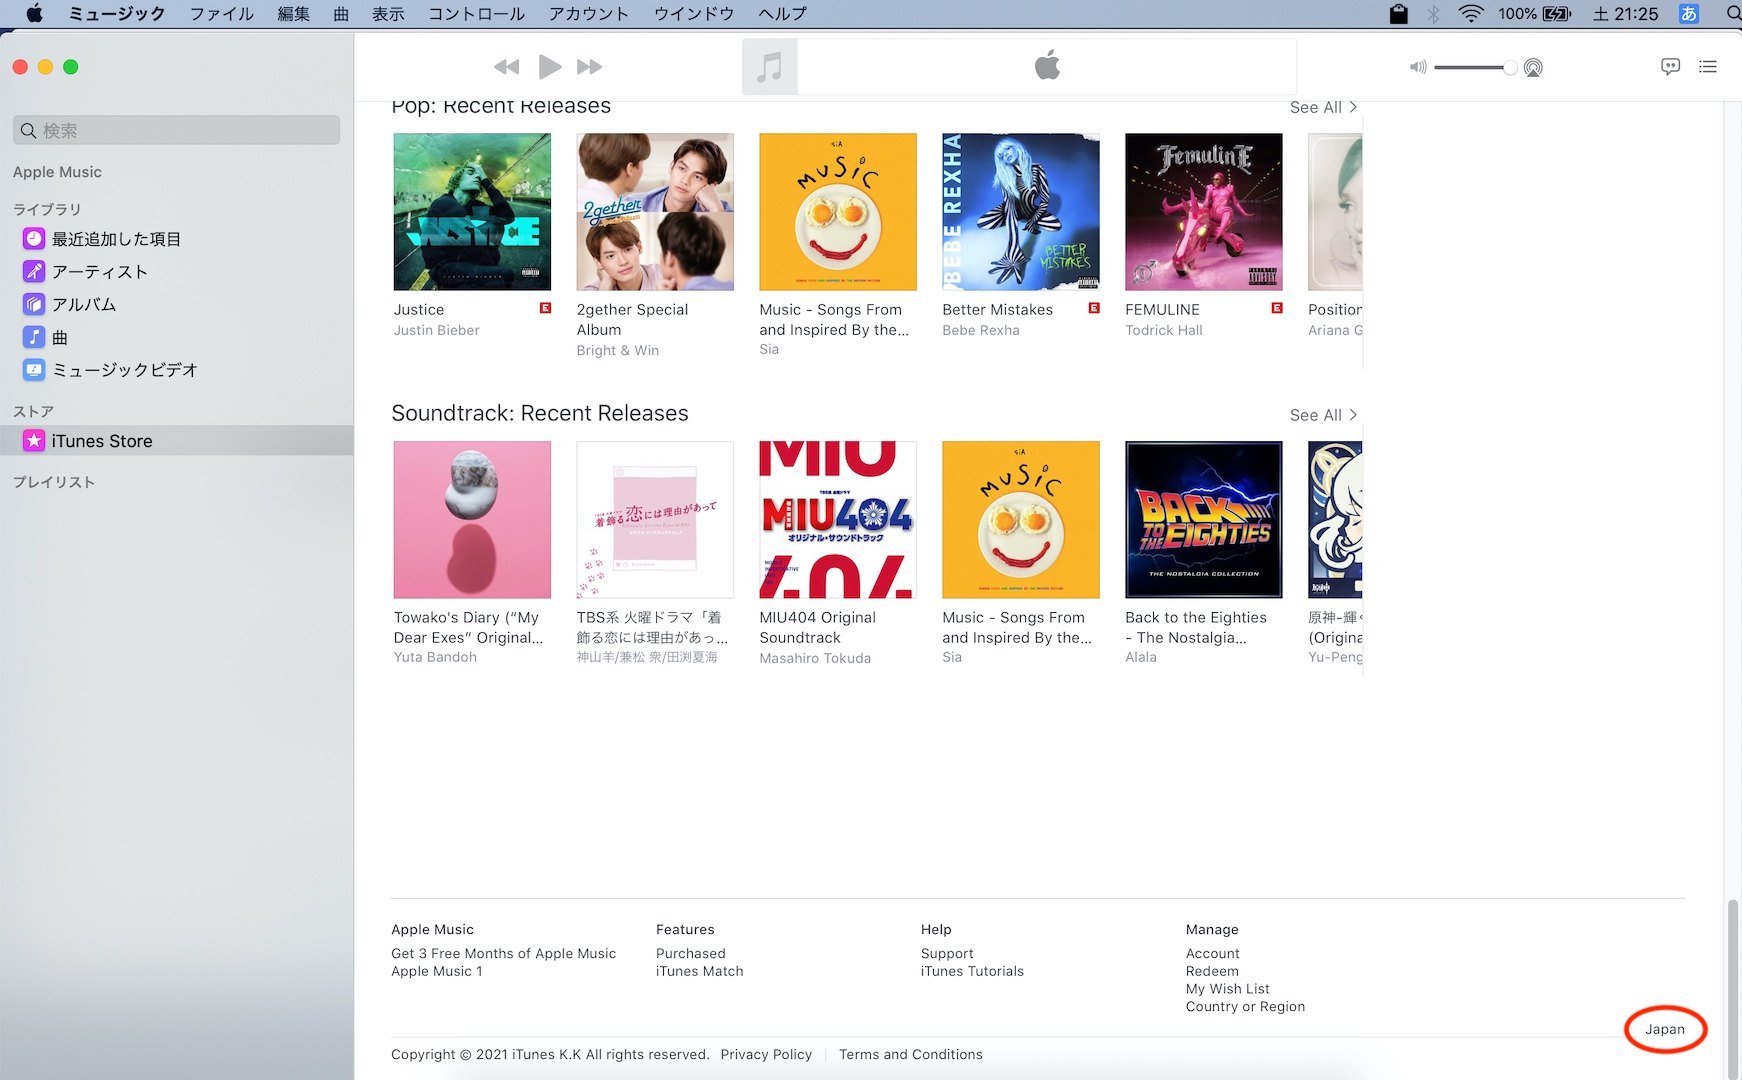1742x1080 pixels.
Task: Open the 編集 menu
Action: 294,14
